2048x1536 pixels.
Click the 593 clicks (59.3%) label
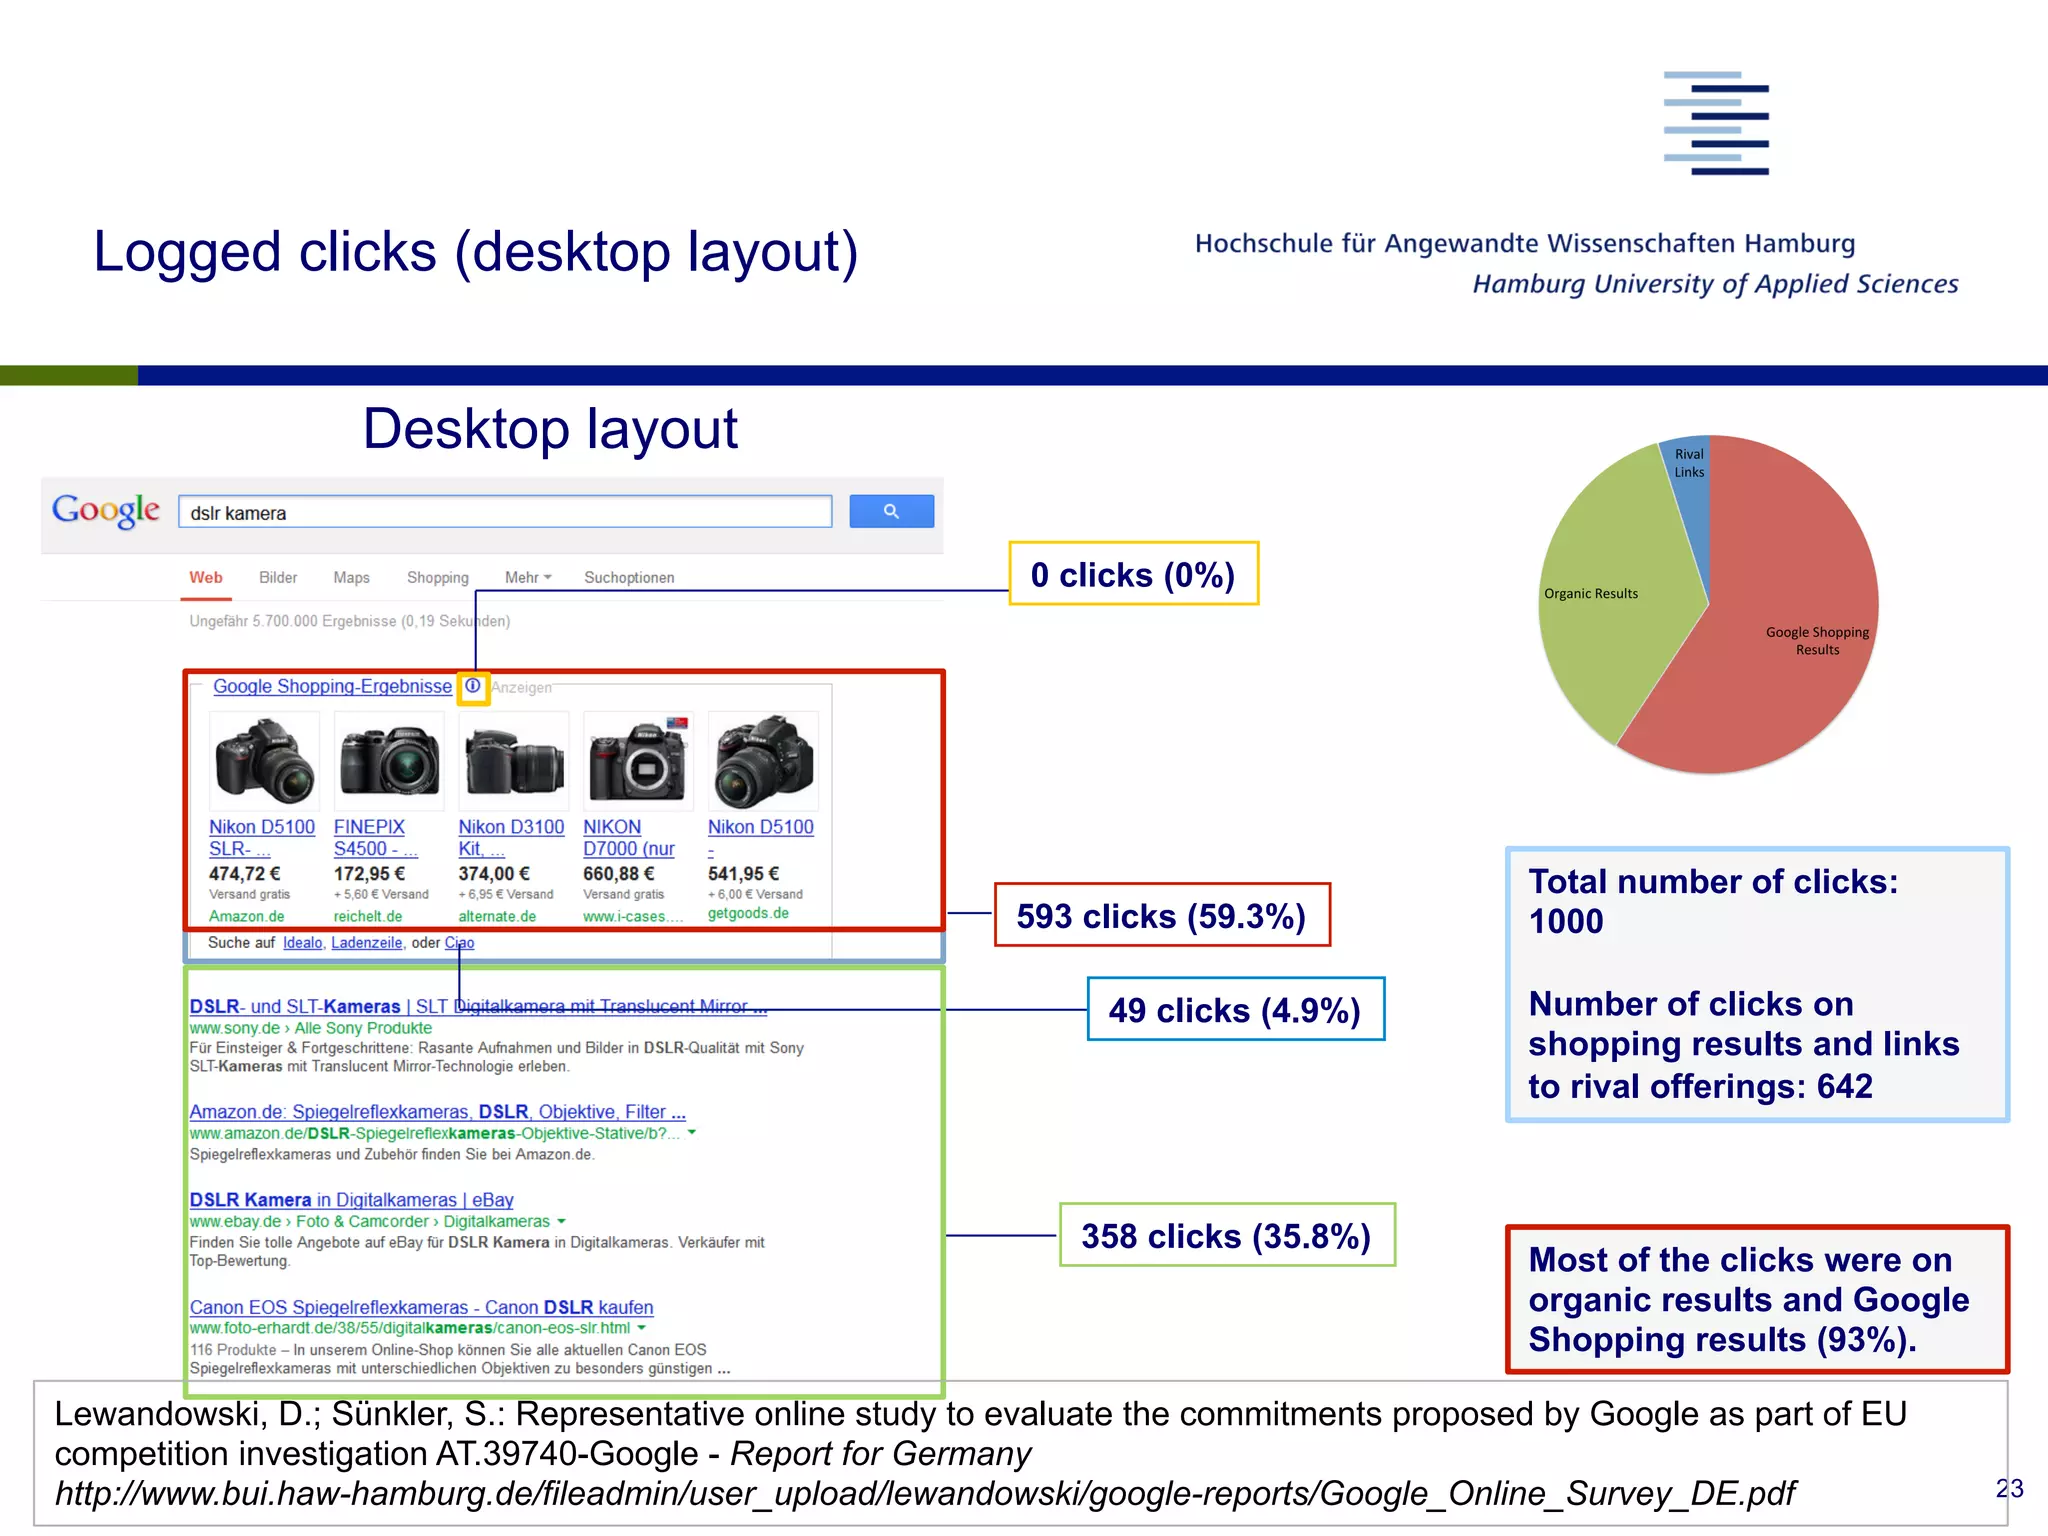[x=1162, y=915]
